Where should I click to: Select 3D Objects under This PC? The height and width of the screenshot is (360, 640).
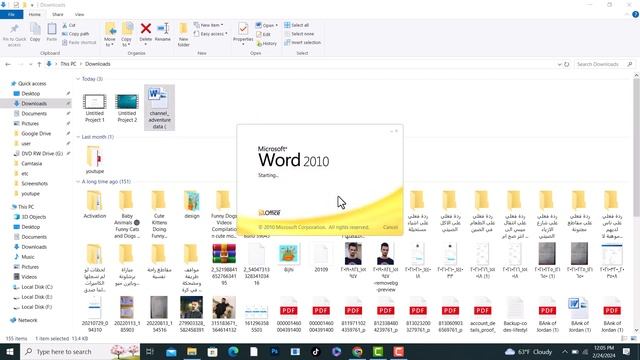click(33, 217)
